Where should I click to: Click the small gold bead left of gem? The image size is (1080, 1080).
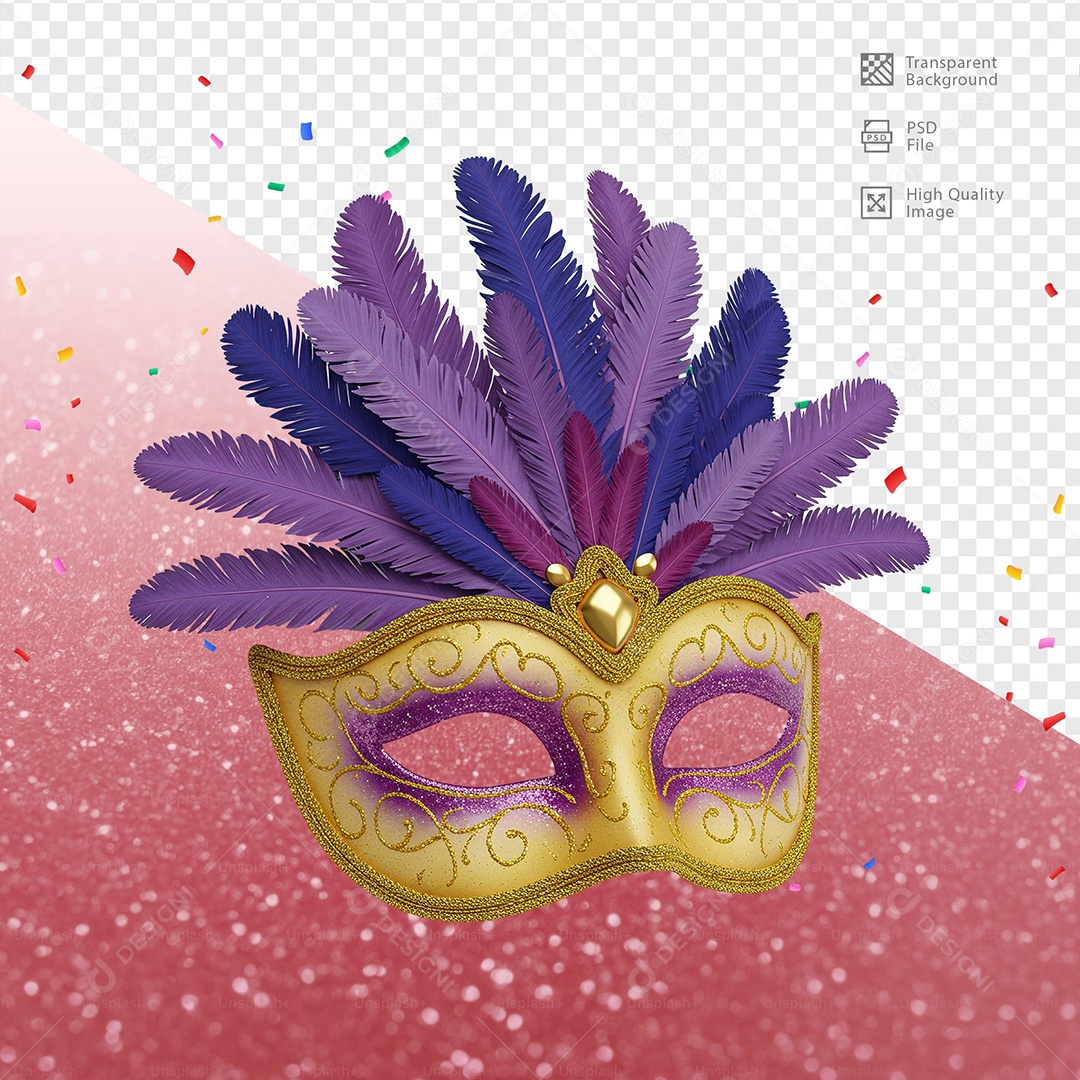(x=558, y=574)
